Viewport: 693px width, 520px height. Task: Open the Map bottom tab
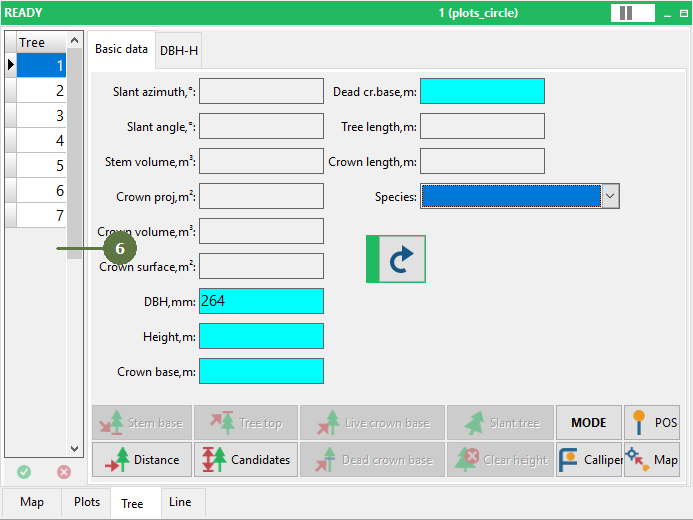[x=32, y=502]
